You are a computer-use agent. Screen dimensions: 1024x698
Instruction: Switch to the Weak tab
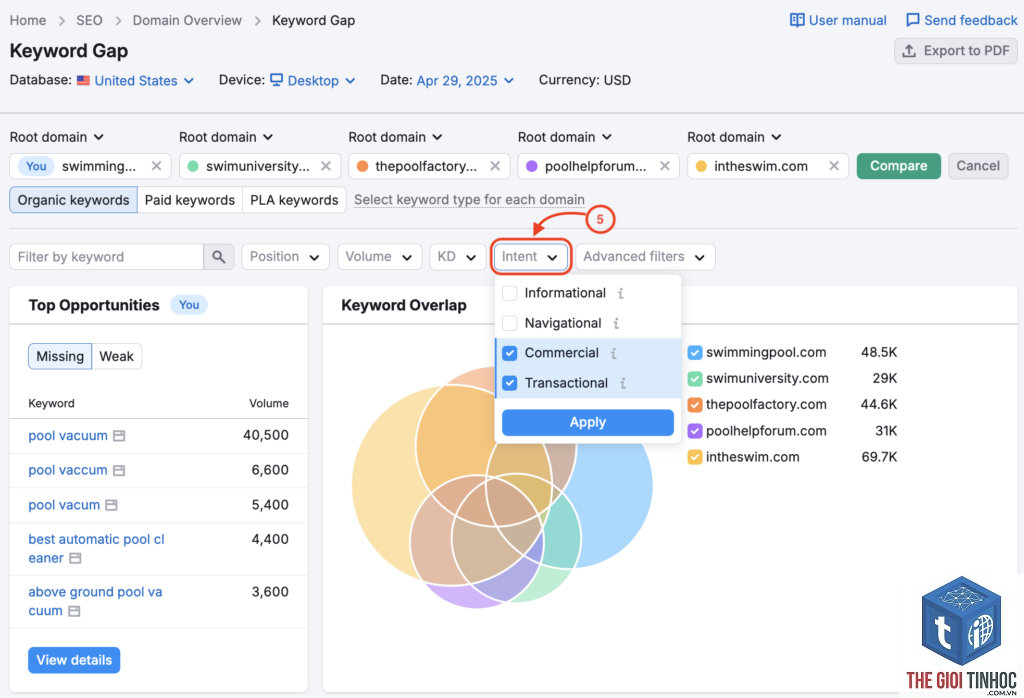(116, 357)
